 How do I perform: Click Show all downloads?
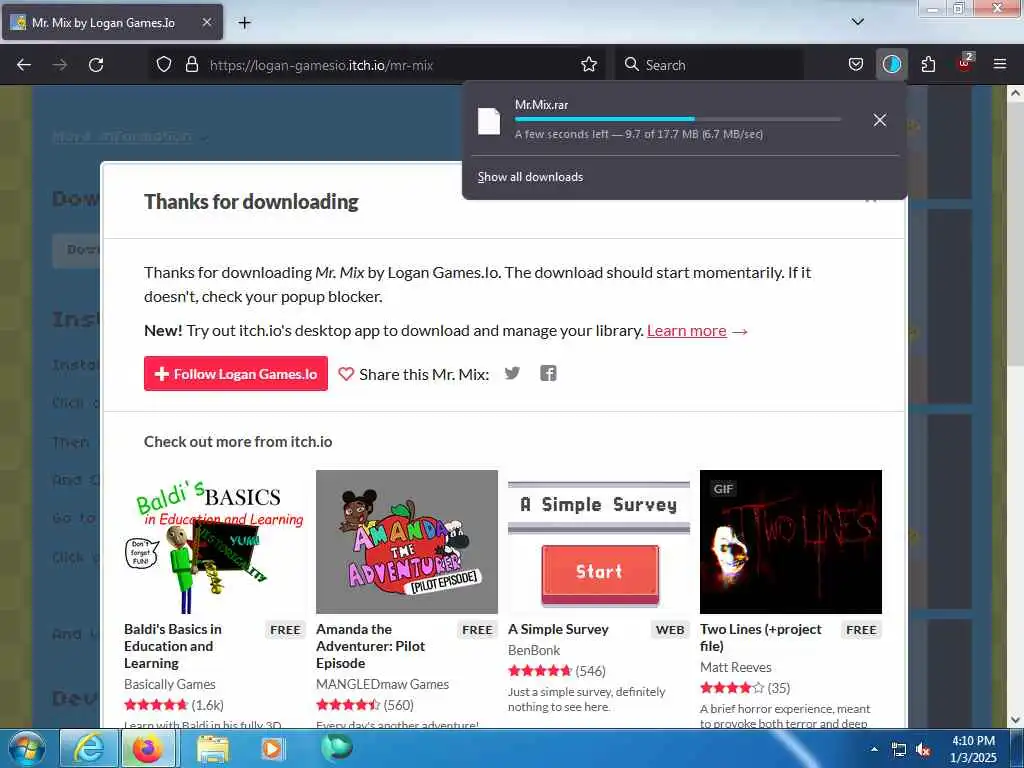[530, 177]
